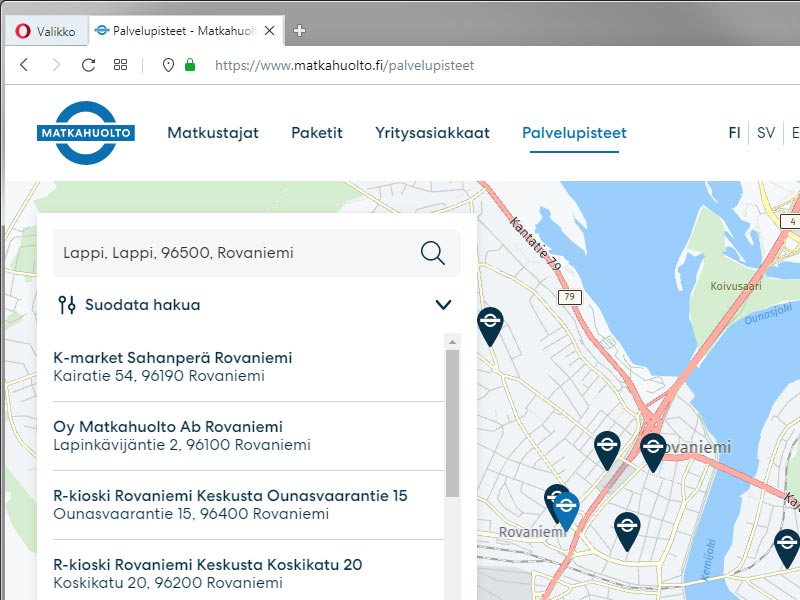Open the Opera Valikko menu
This screenshot has width=800, height=600.
(x=46, y=31)
